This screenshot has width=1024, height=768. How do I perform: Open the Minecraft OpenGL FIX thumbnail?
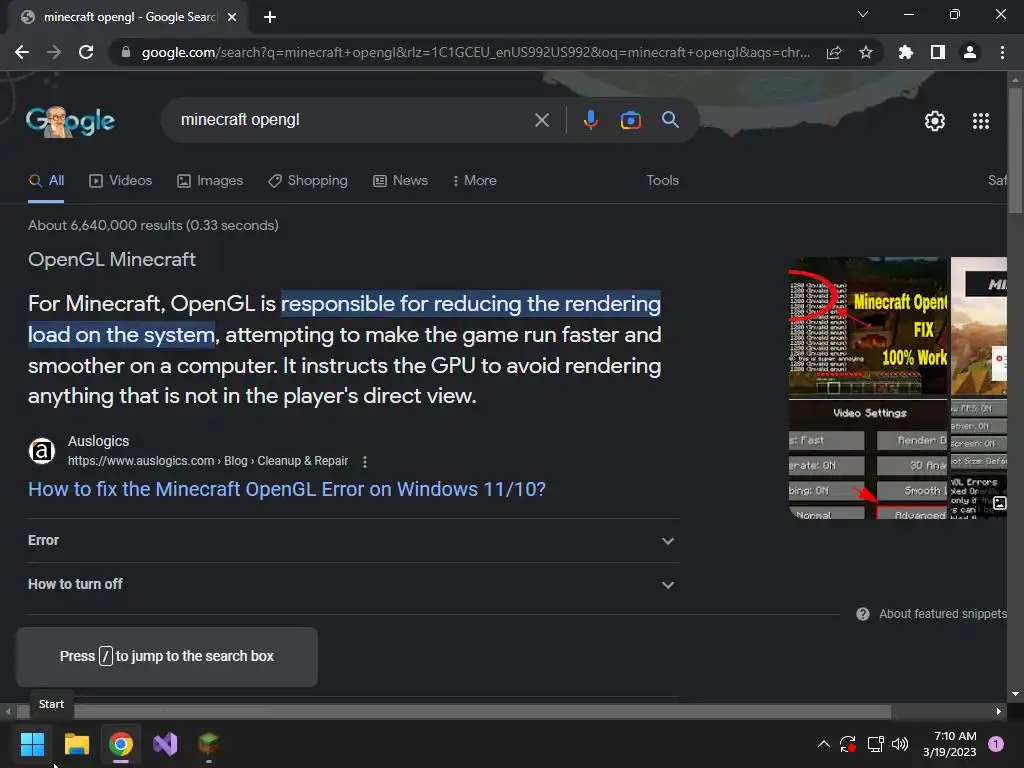(868, 326)
